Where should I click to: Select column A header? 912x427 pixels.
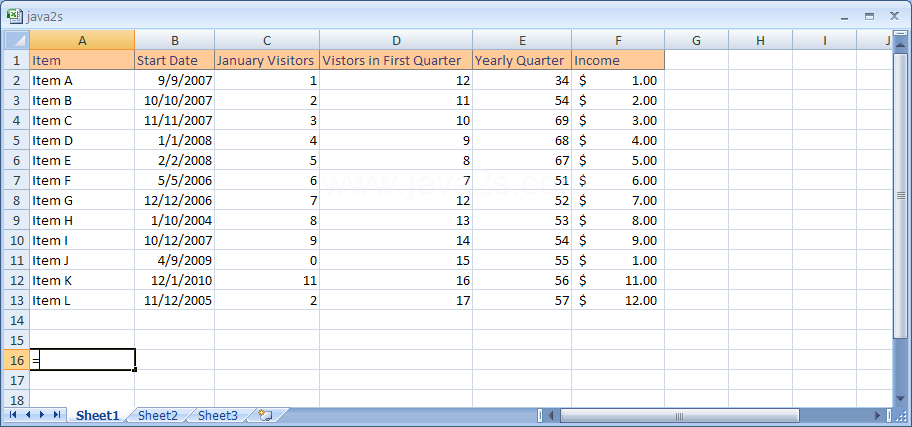[82, 41]
